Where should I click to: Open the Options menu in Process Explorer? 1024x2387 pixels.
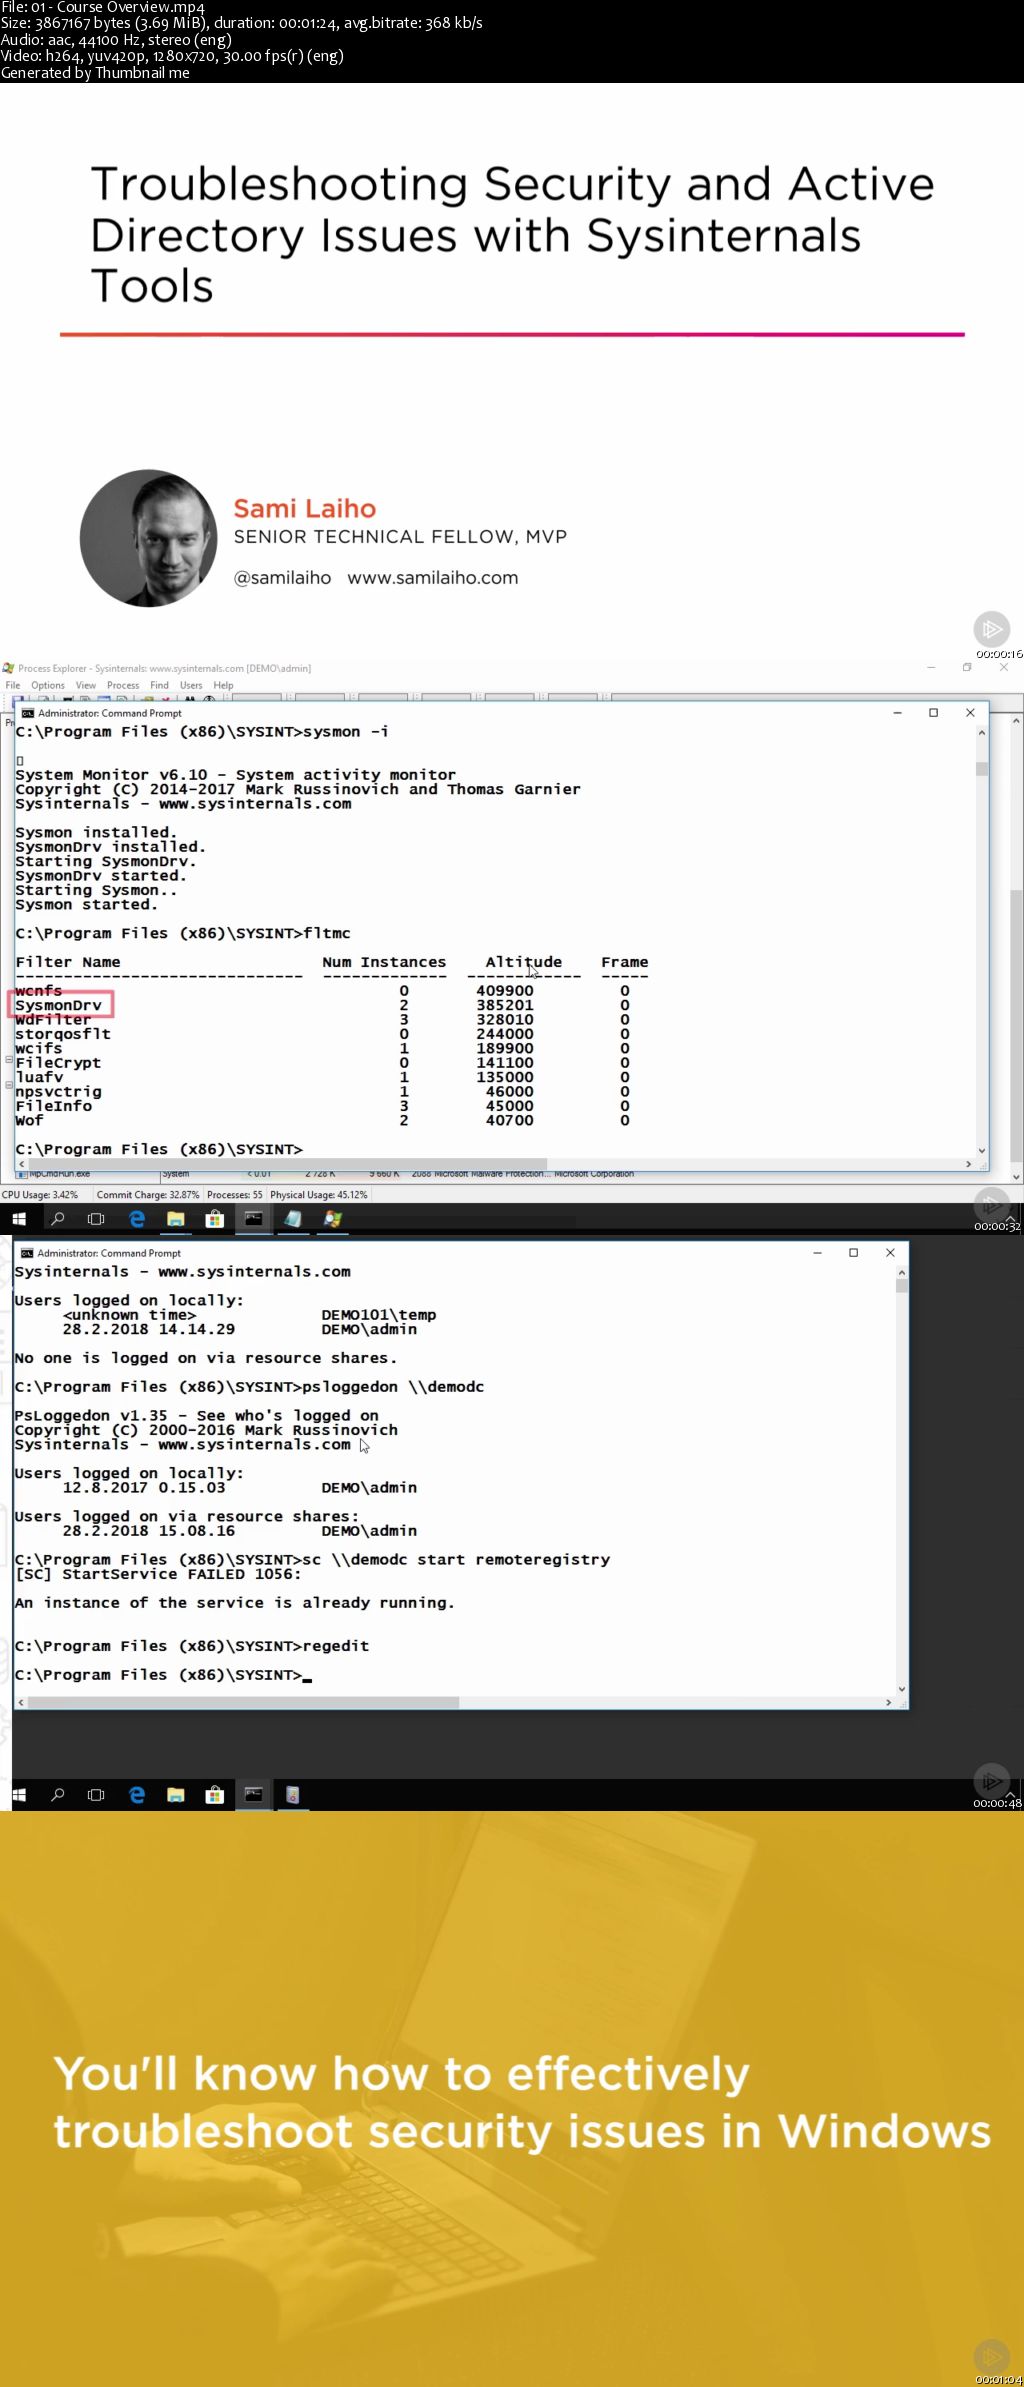point(48,685)
